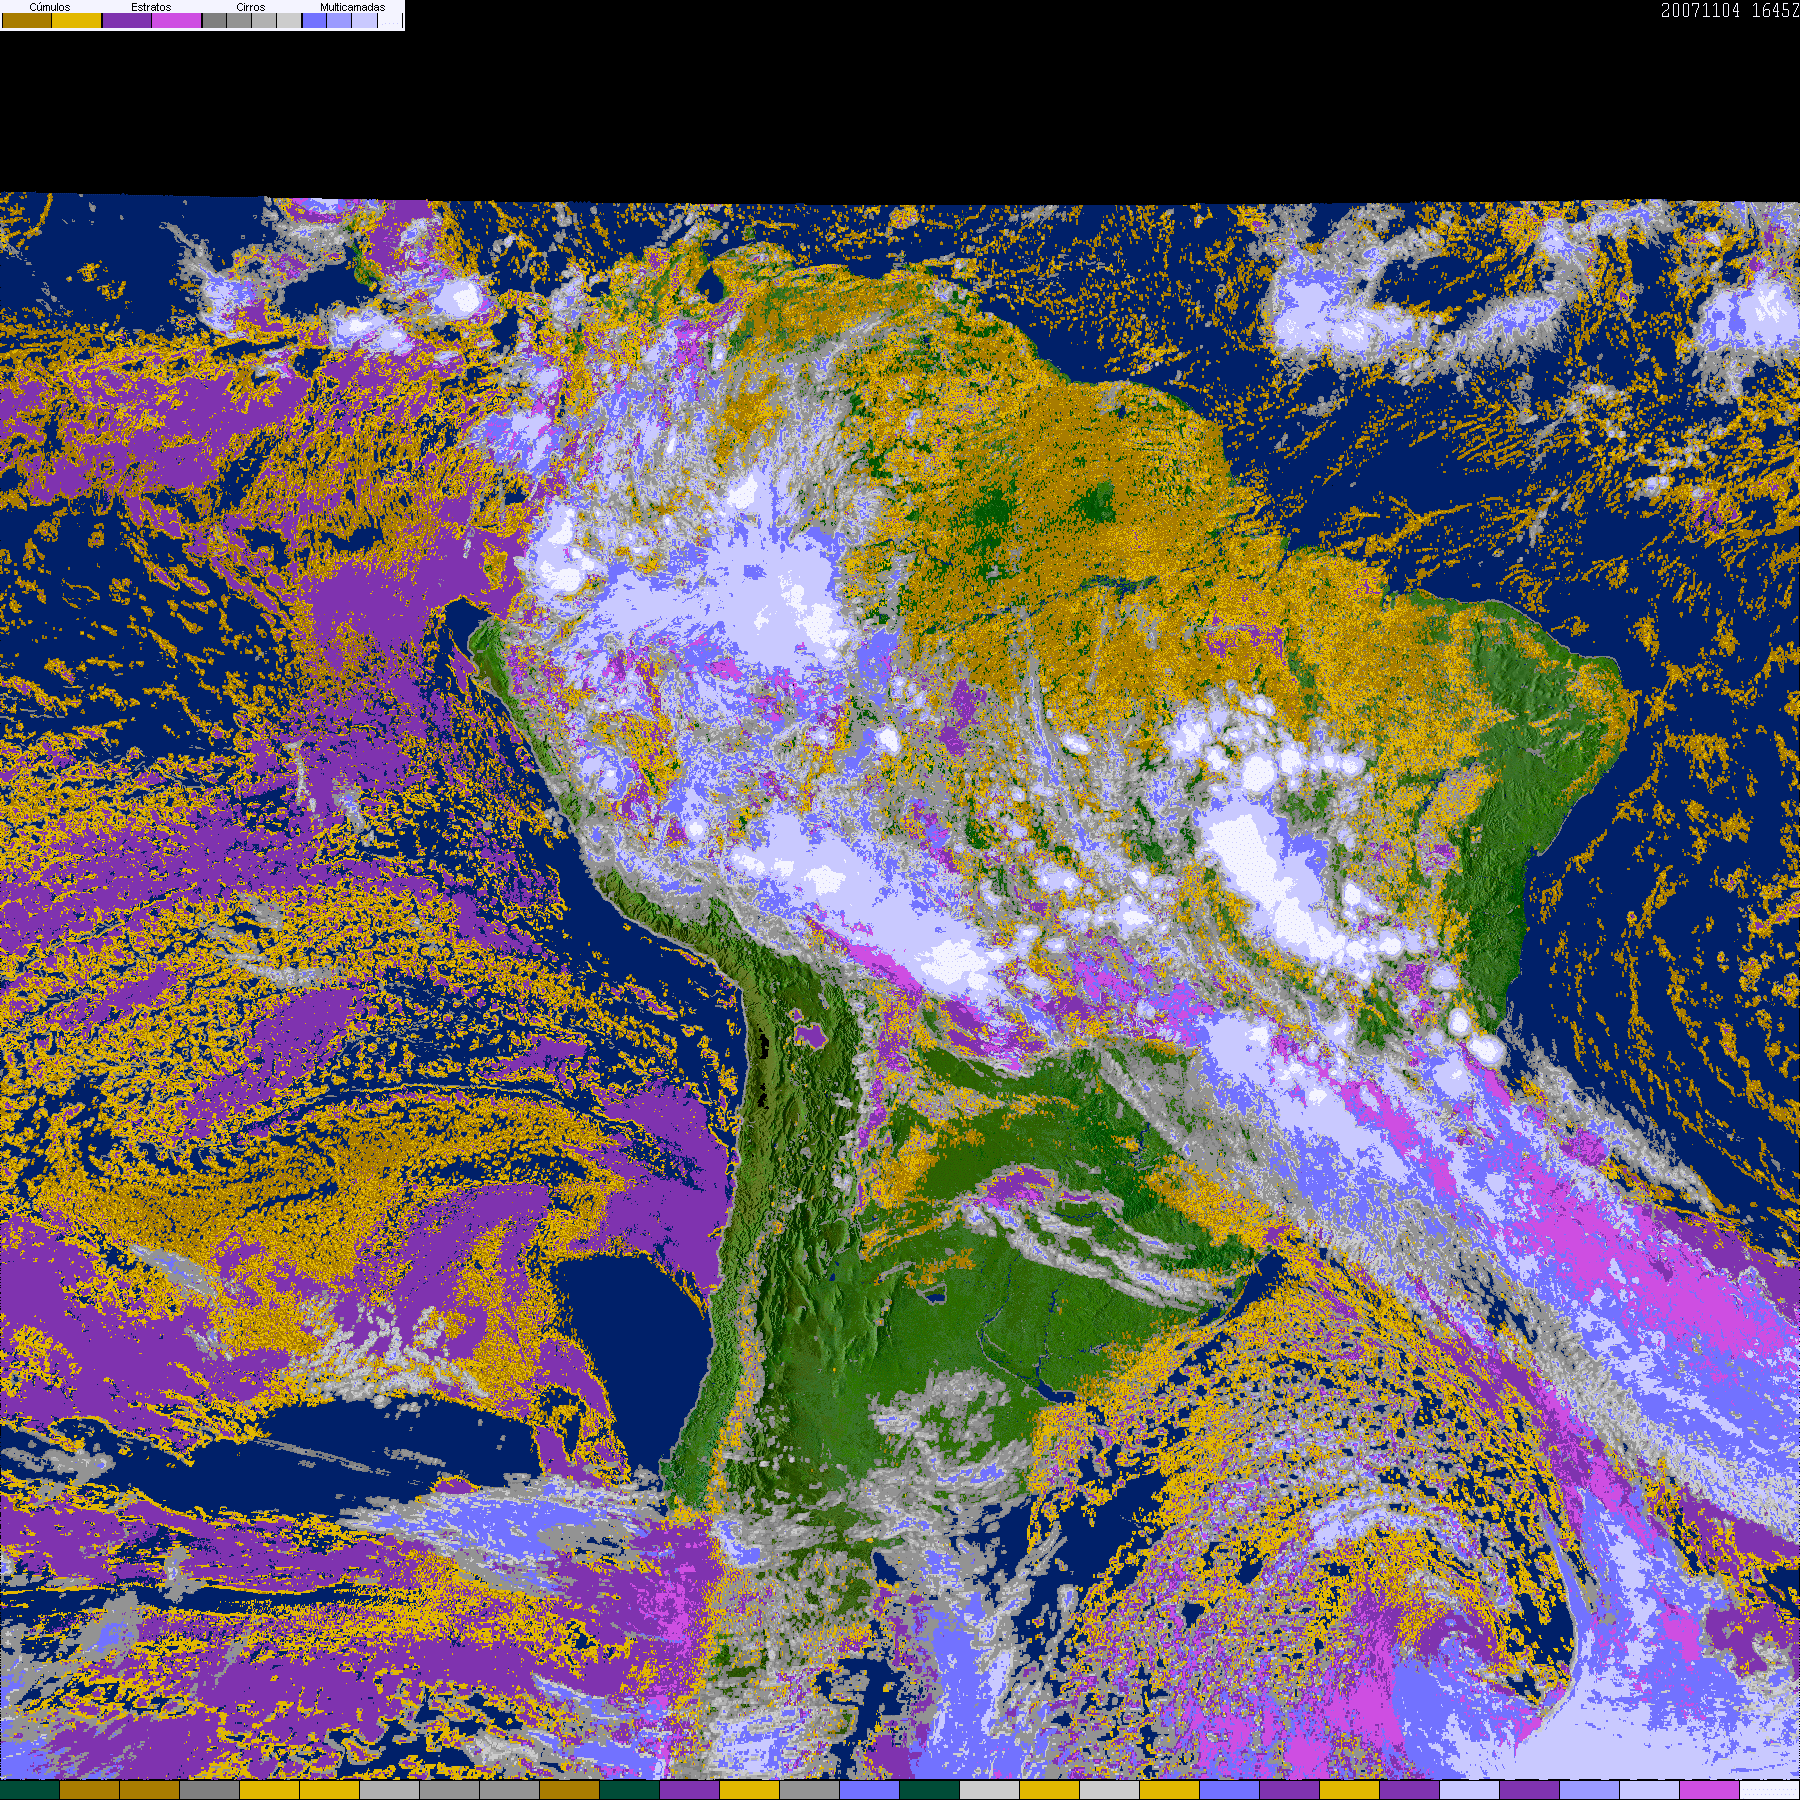Select the lightest gray Cirros swatch
Screen dimensions: 1800x1800
click(289, 20)
